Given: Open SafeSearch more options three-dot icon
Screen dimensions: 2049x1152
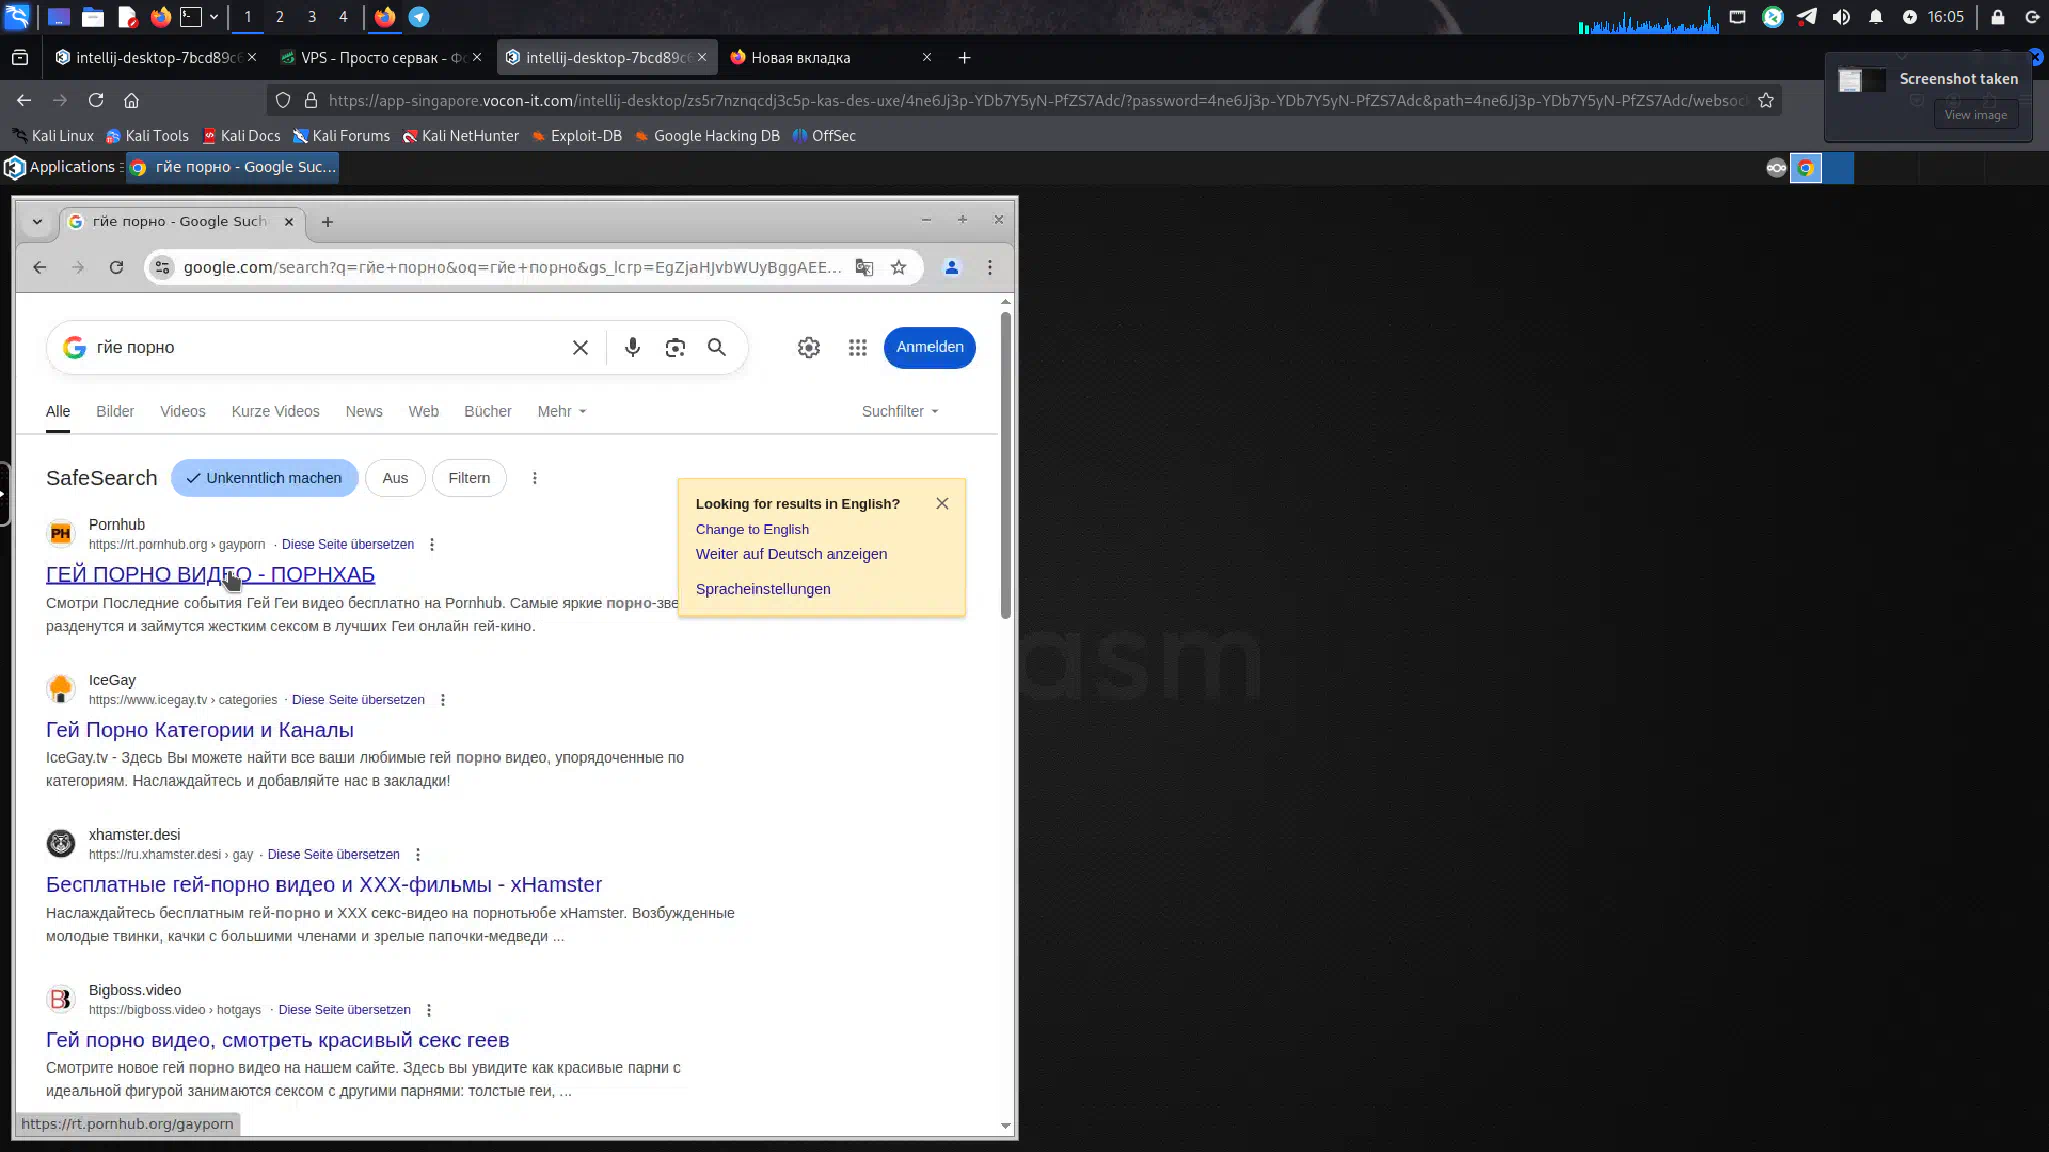Looking at the screenshot, I should click(535, 478).
